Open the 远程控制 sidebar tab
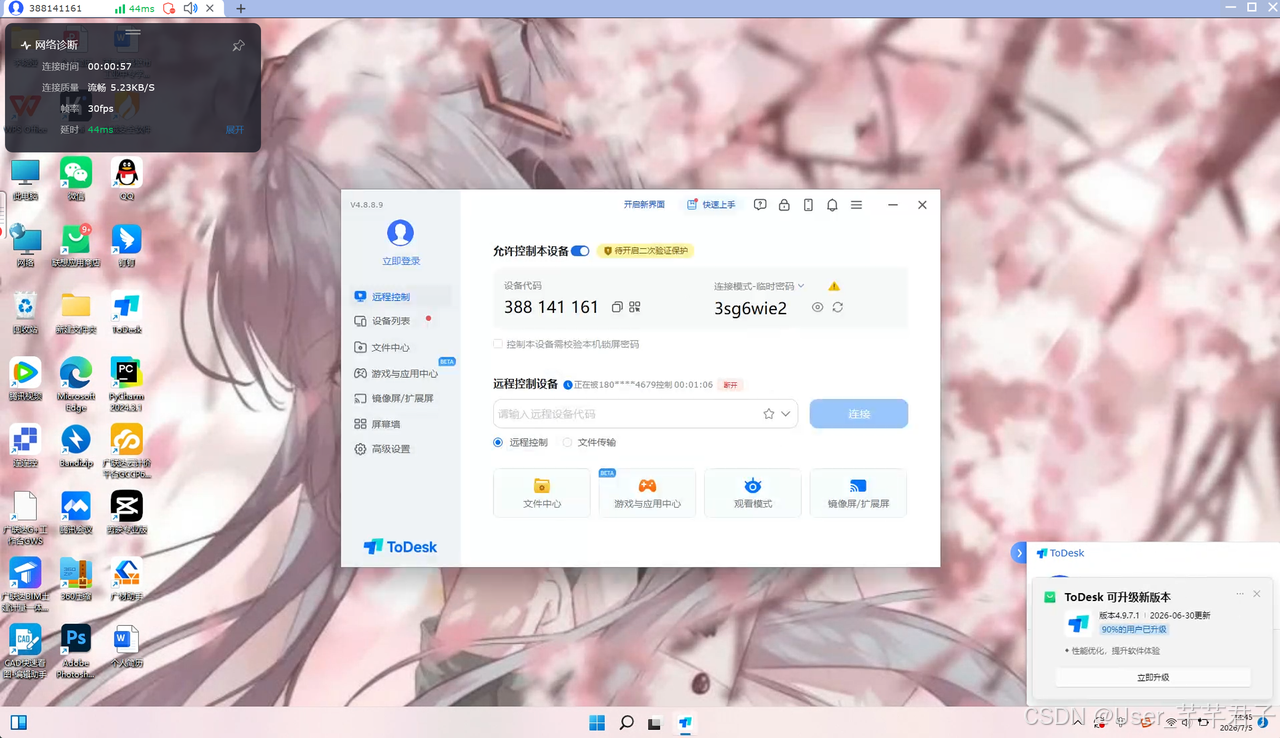This screenshot has width=1280, height=738. [400, 297]
